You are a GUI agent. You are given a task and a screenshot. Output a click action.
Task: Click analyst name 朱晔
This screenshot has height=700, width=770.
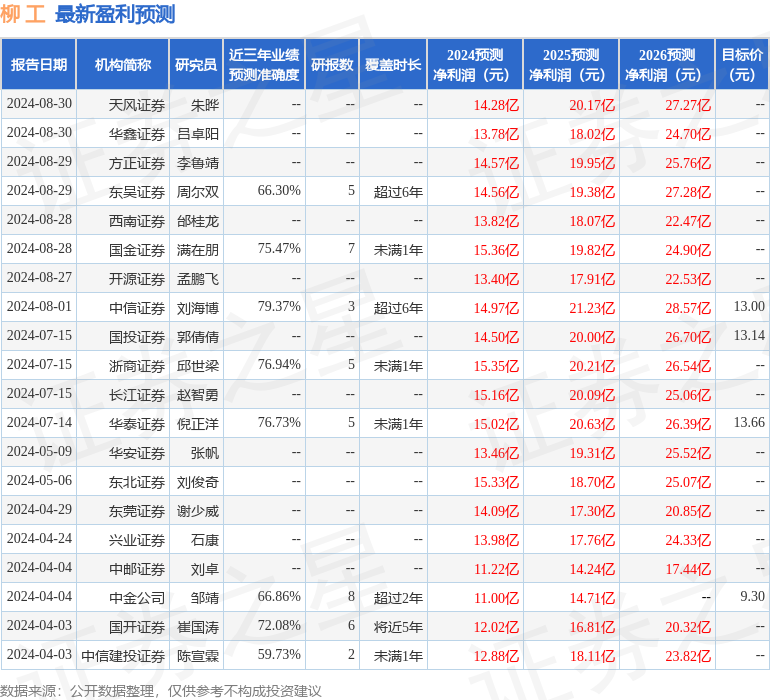(205, 105)
